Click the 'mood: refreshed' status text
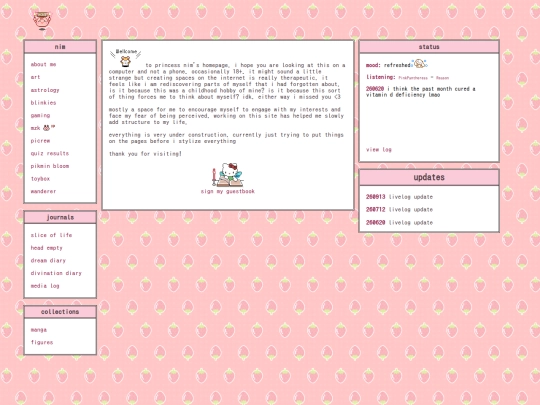The image size is (540, 405). [388, 65]
